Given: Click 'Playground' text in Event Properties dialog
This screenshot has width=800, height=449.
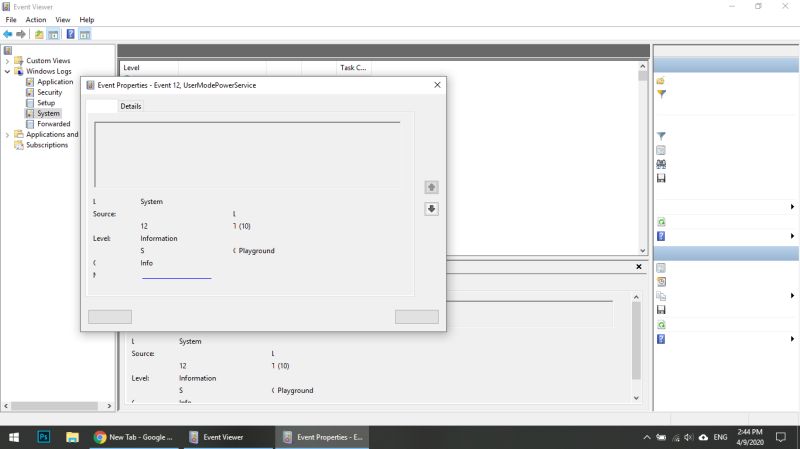Looking at the screenshot, I should (x=256, y=251).
